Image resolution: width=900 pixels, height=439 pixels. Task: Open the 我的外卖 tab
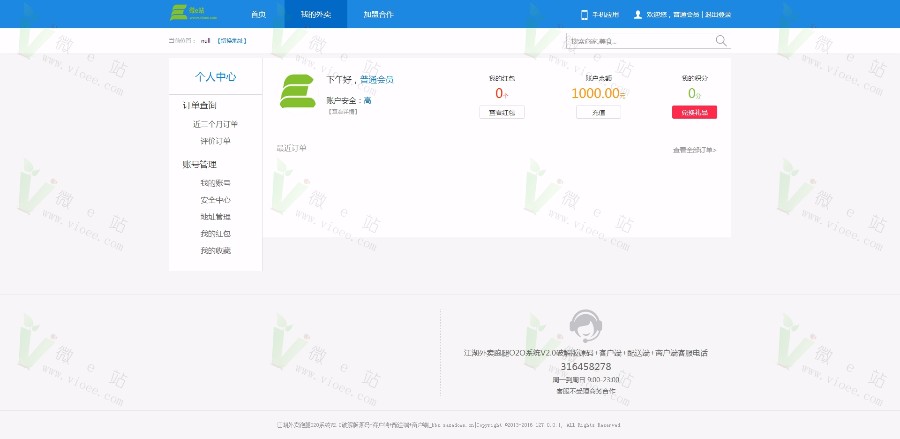point(316,14)
